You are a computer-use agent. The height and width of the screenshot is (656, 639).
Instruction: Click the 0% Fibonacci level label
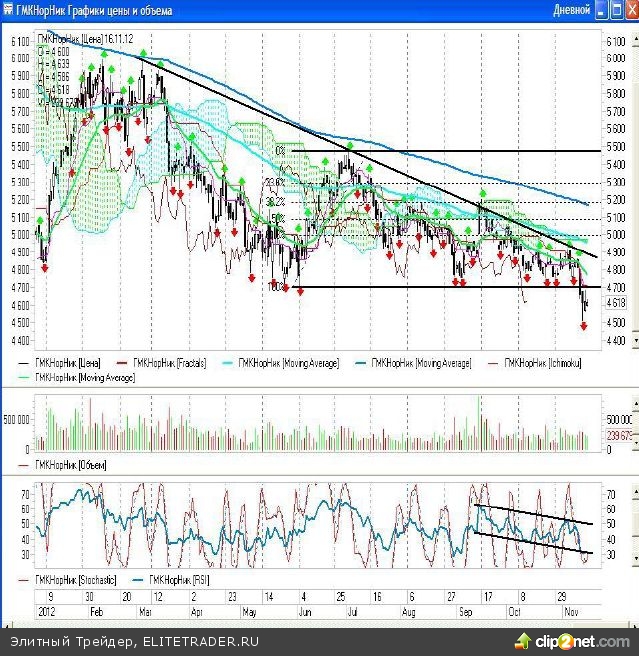pos(280,150)
